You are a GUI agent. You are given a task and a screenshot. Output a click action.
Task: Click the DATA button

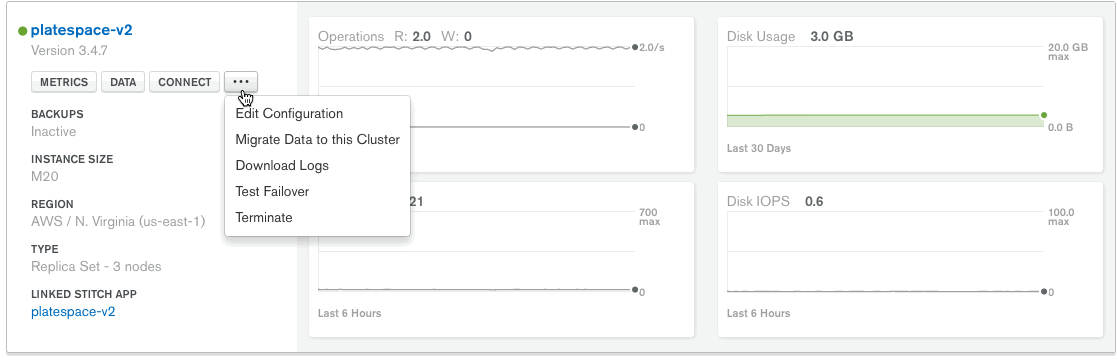pyautogui.click(x=123, y=82)
